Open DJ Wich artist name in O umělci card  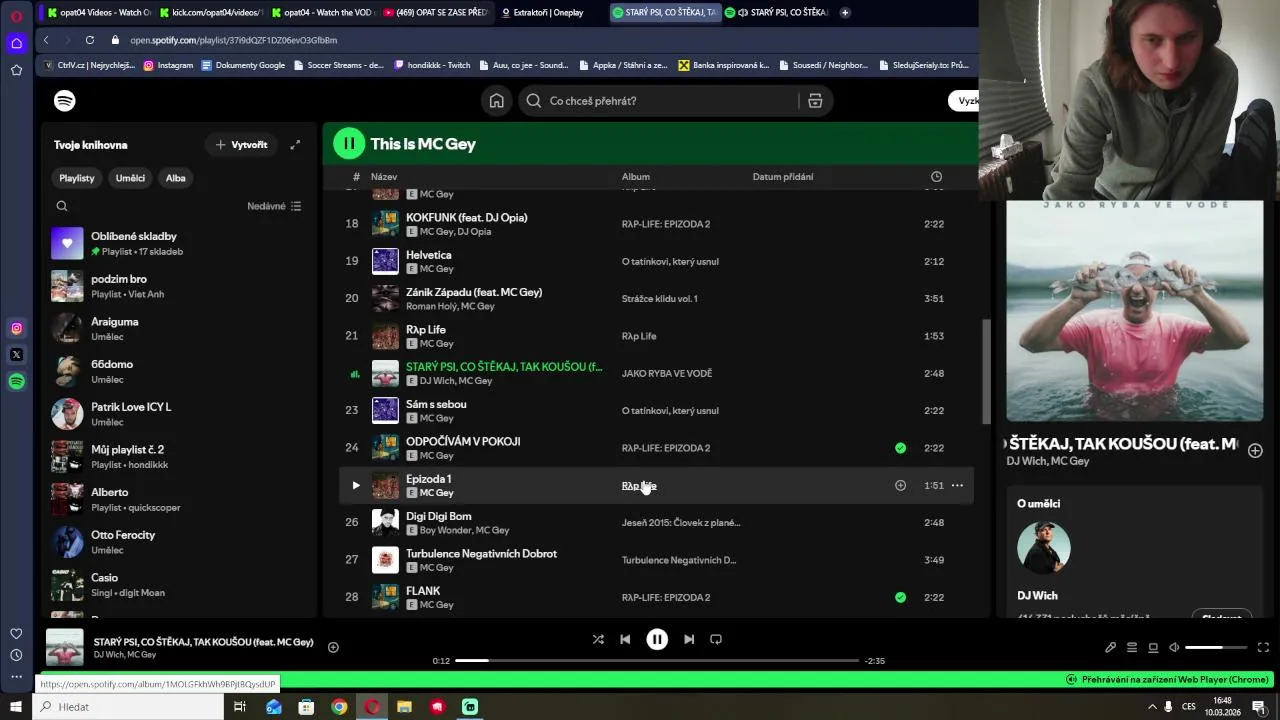(x=1037, y=596)
